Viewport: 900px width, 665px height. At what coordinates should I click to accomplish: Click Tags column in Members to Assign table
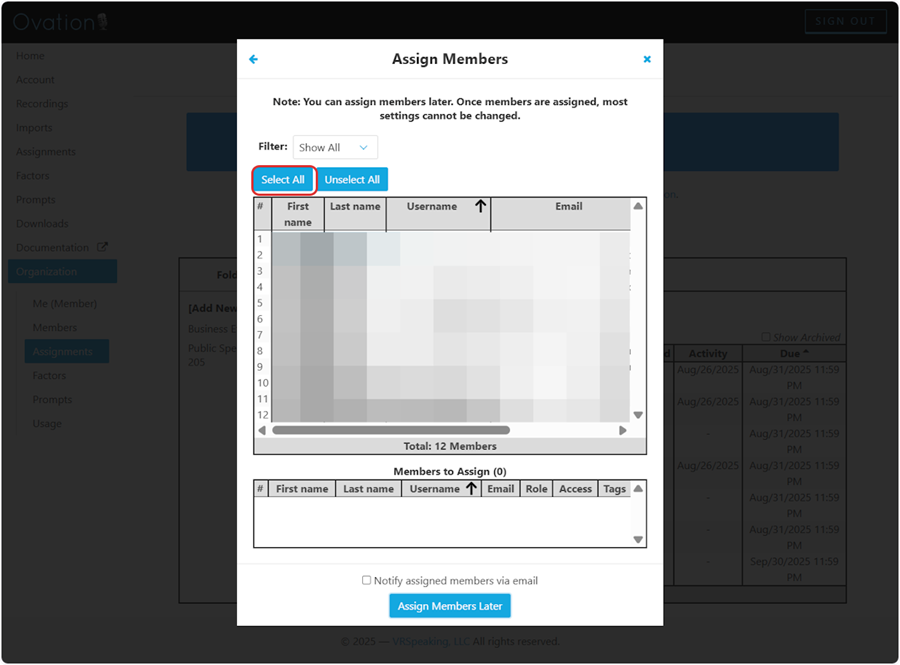tap(614, 489)
